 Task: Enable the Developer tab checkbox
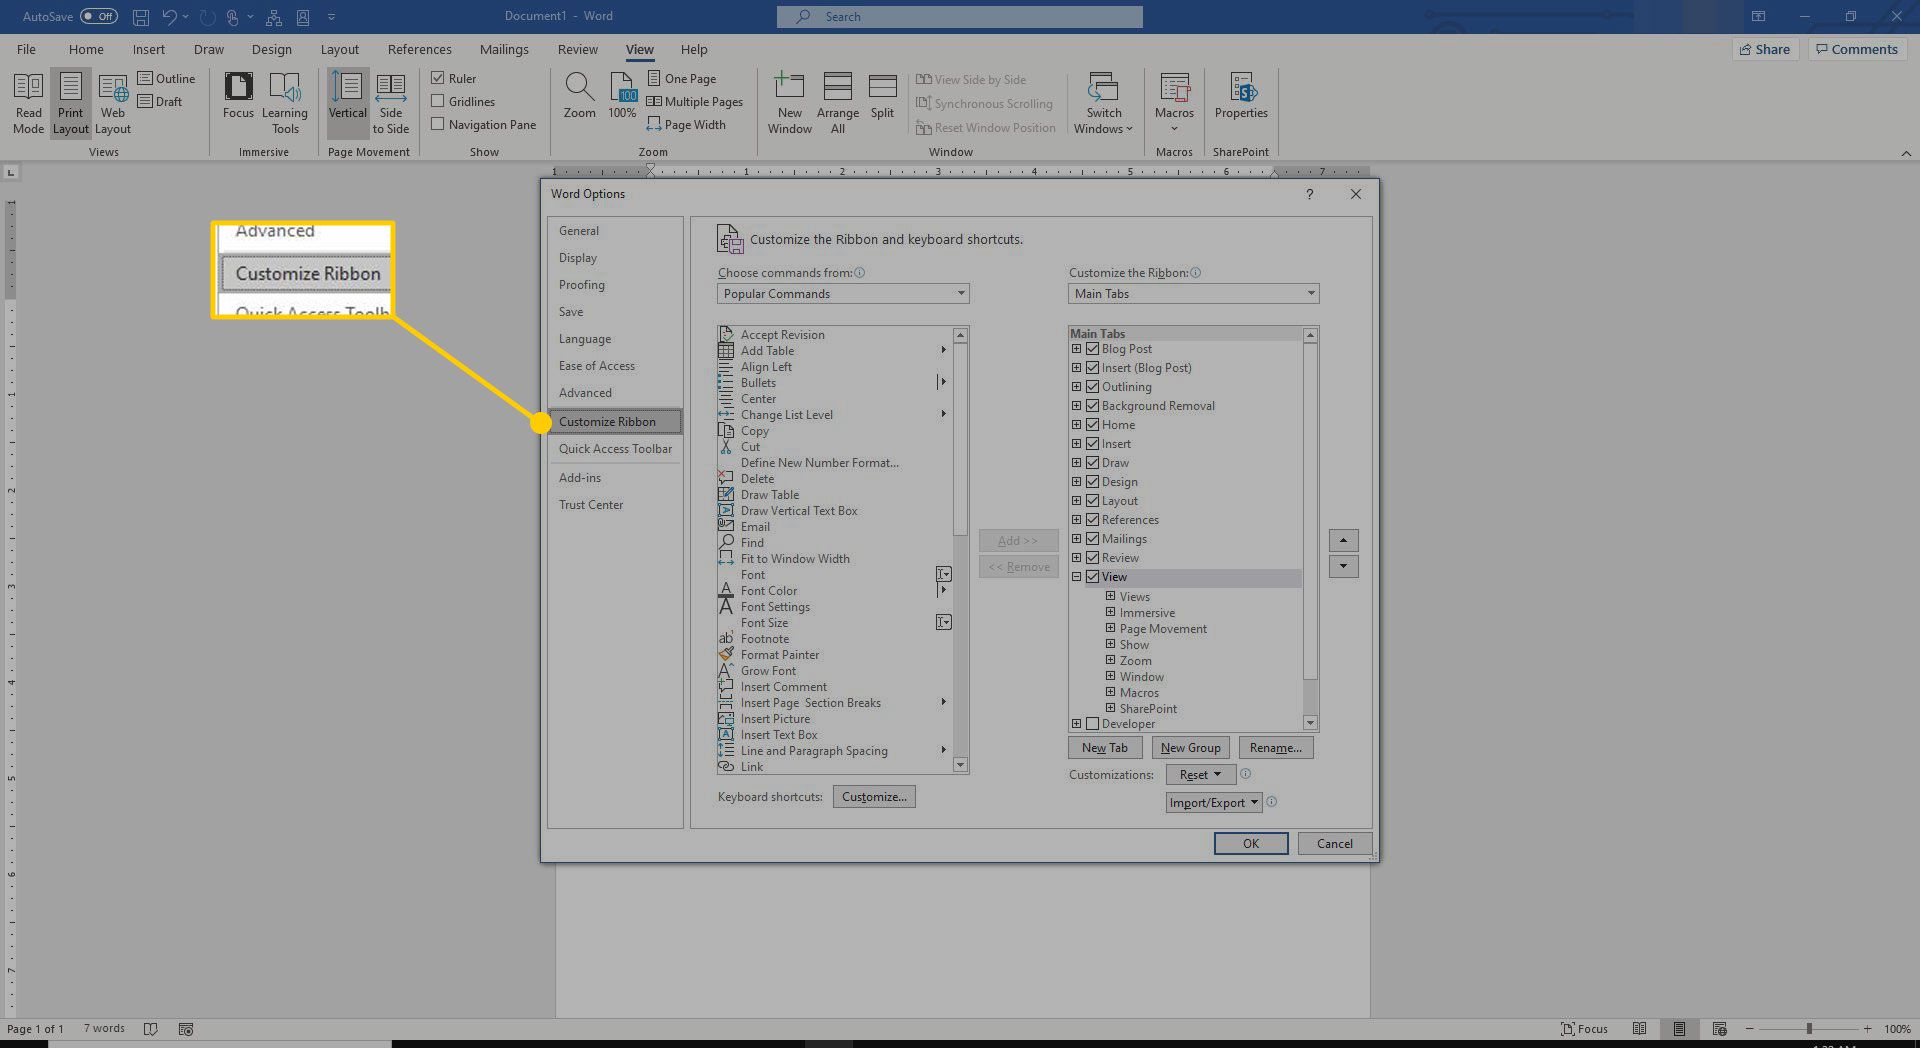[x=1093, y=724]
